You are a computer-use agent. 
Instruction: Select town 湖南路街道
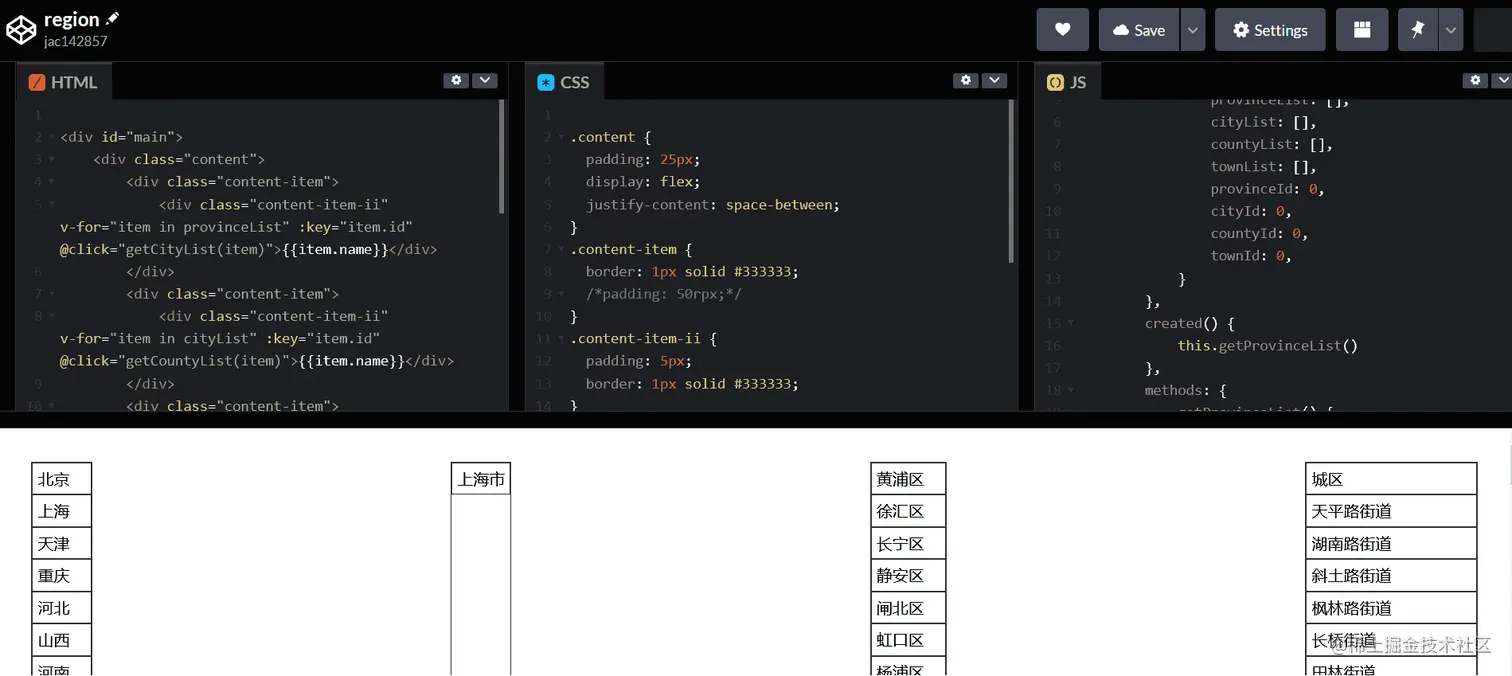pyautogui.click(x=1391, y=543)
